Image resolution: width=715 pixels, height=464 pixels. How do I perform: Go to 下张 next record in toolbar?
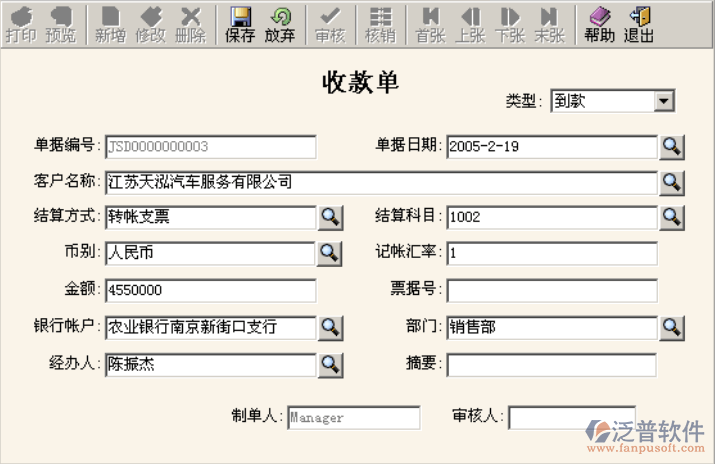click(510, 25)
